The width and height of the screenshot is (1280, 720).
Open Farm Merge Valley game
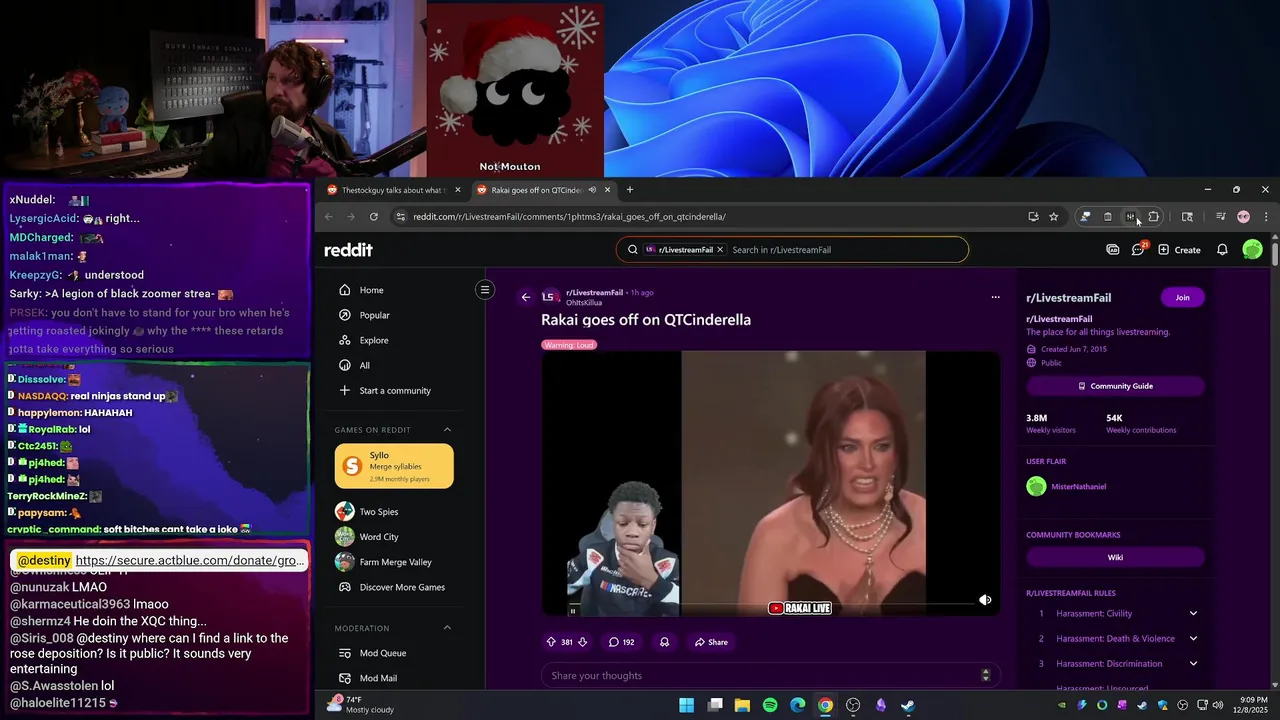click(x=397, y=562)
